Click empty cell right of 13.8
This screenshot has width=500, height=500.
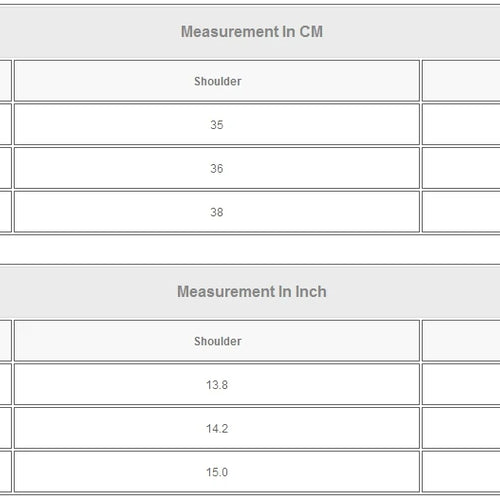(x=461, y=384)
